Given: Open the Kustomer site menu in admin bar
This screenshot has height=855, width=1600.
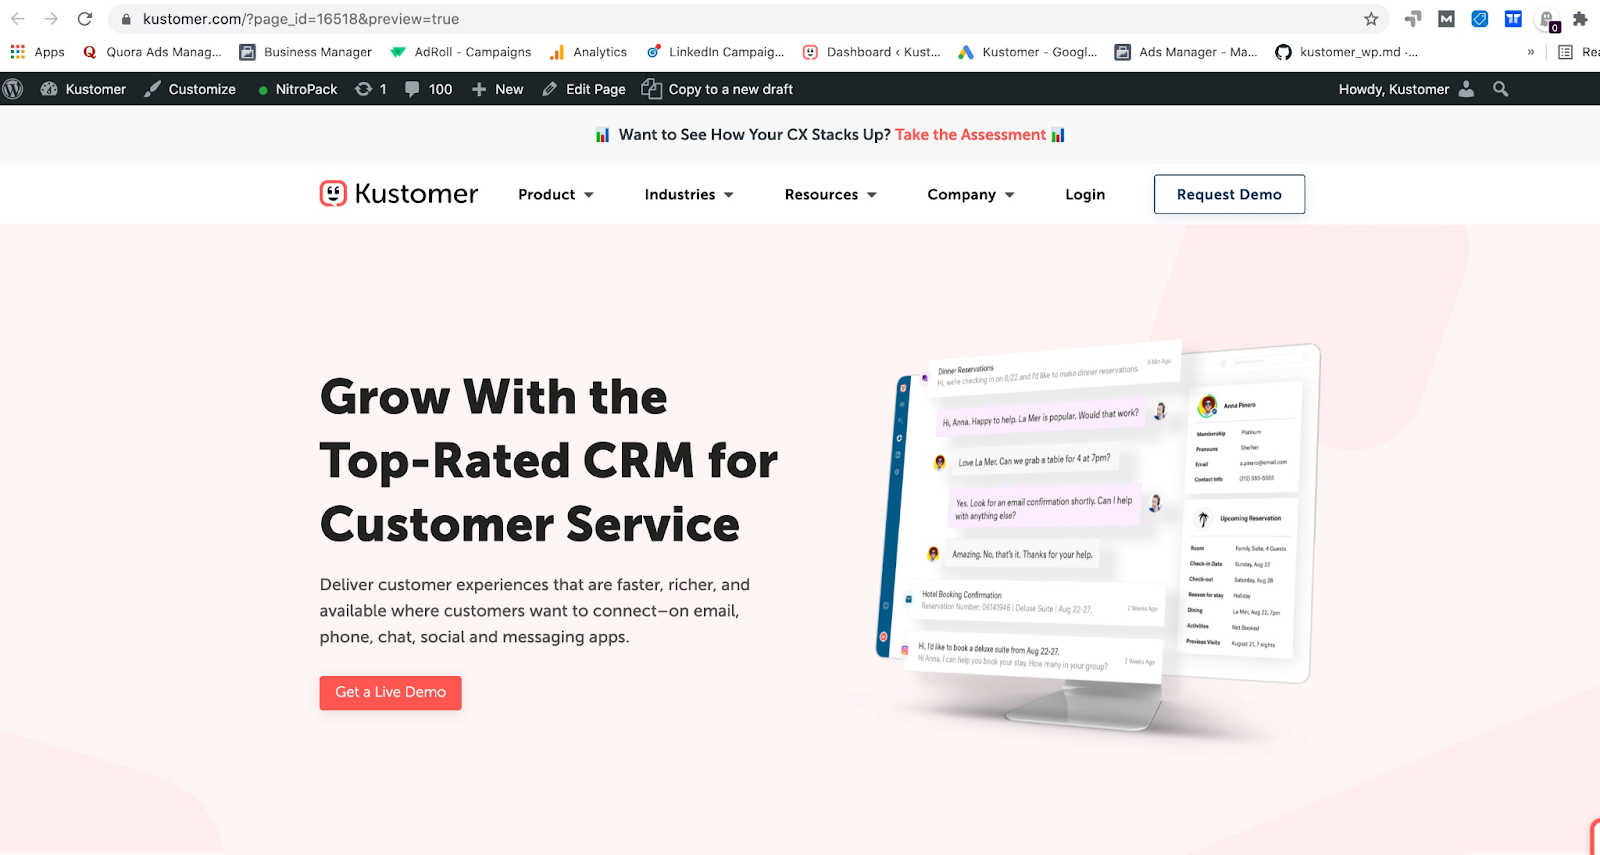Looking at the screenshot, I should coord(83,89).
